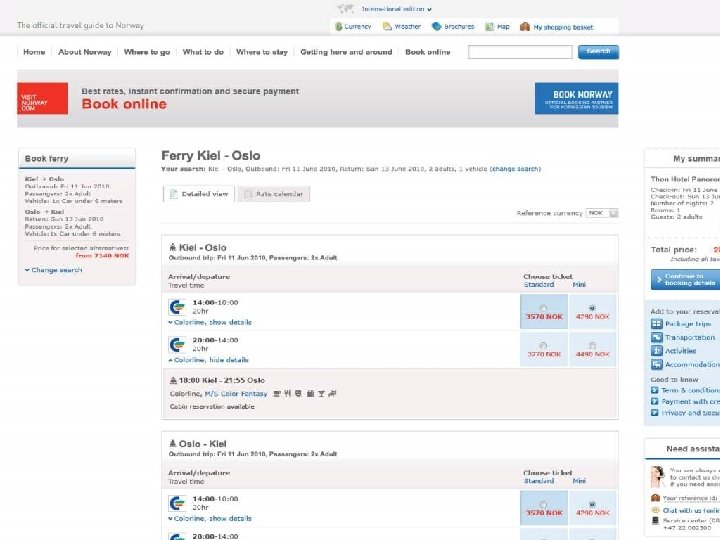This screenshot has width=720, height=540.
Task: Hide details for Kiel-Oslo 20:00 Colorline
Action: pyautogui.click(x=208, y=360)
